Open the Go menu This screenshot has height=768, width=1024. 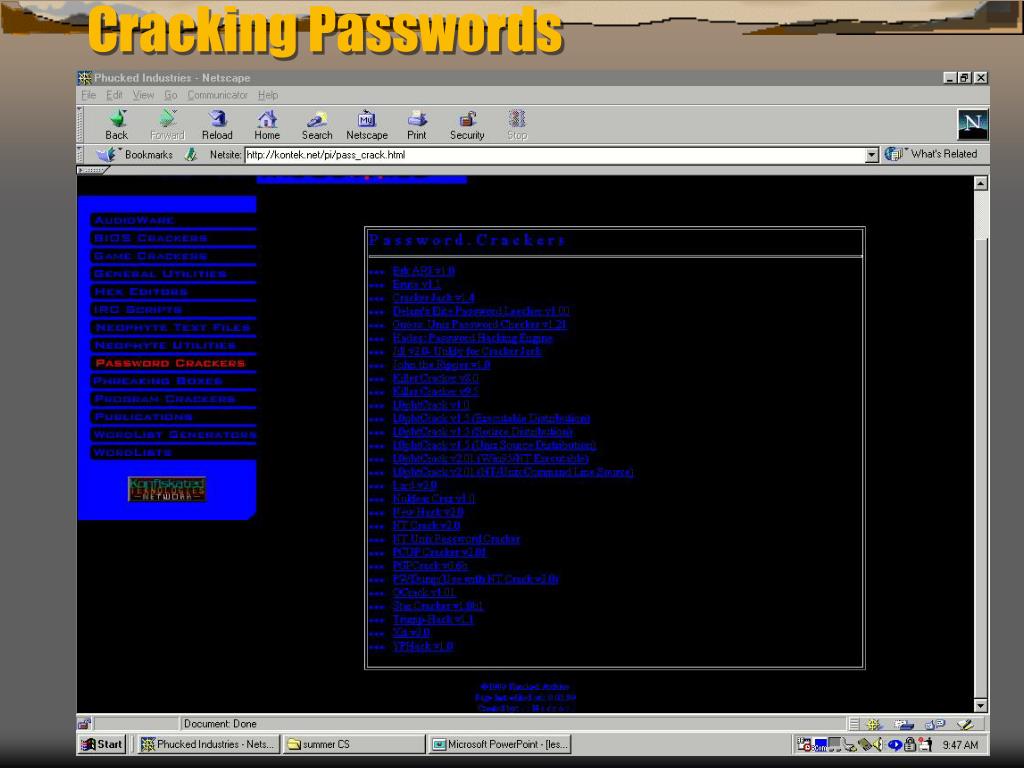(170, 95)
